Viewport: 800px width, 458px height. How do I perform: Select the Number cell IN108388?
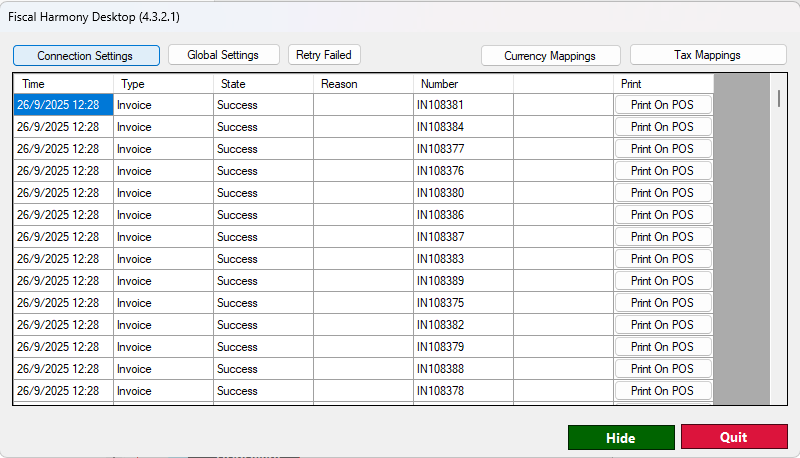[x=463, y=368]
